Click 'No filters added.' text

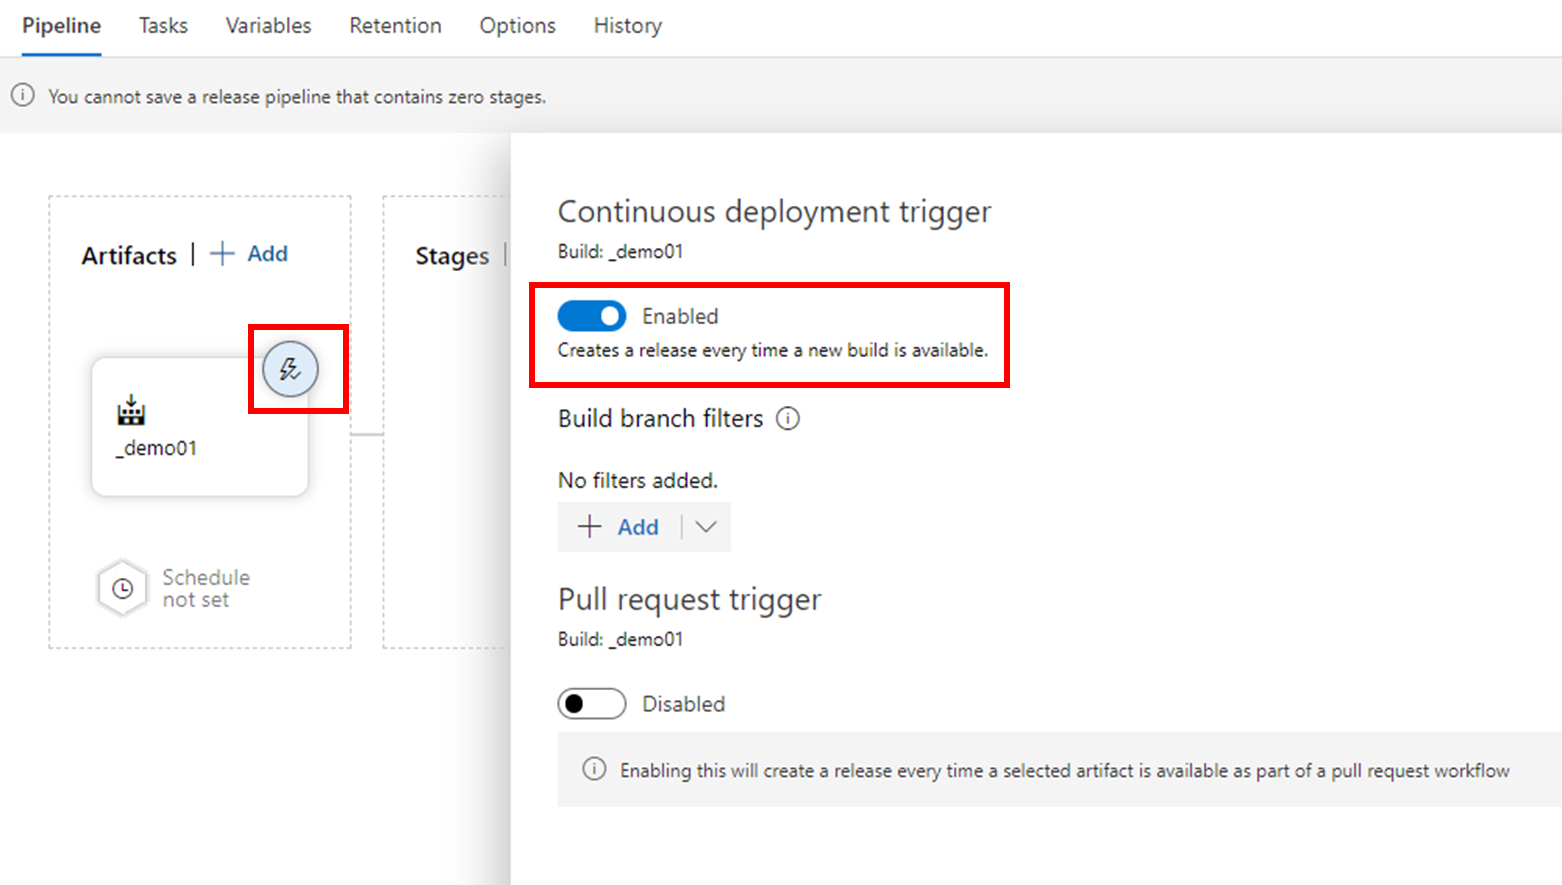(638, 480)
